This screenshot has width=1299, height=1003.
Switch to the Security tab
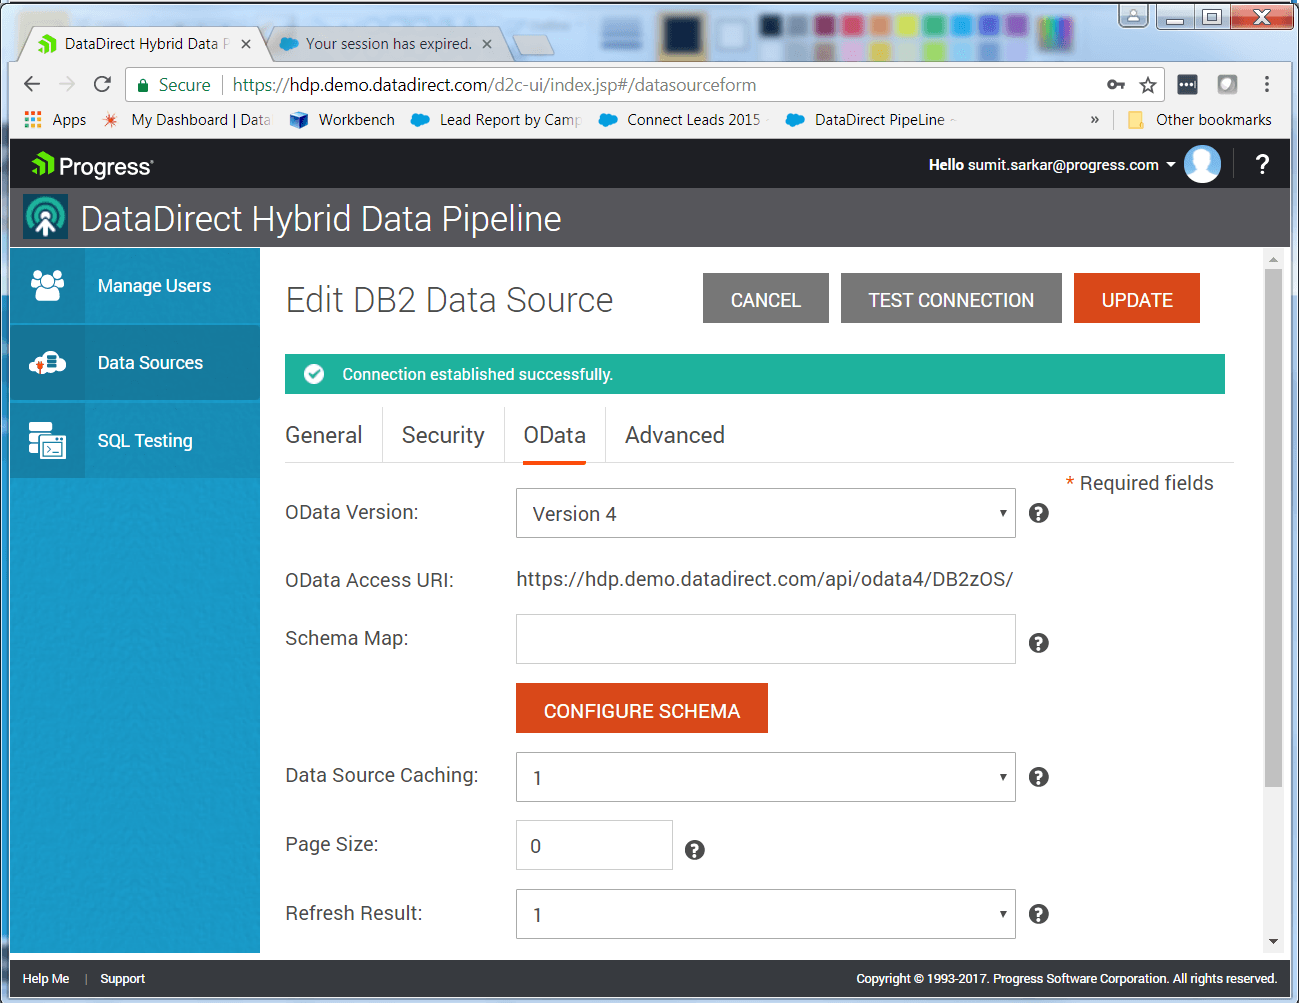(x=443, y=435)
